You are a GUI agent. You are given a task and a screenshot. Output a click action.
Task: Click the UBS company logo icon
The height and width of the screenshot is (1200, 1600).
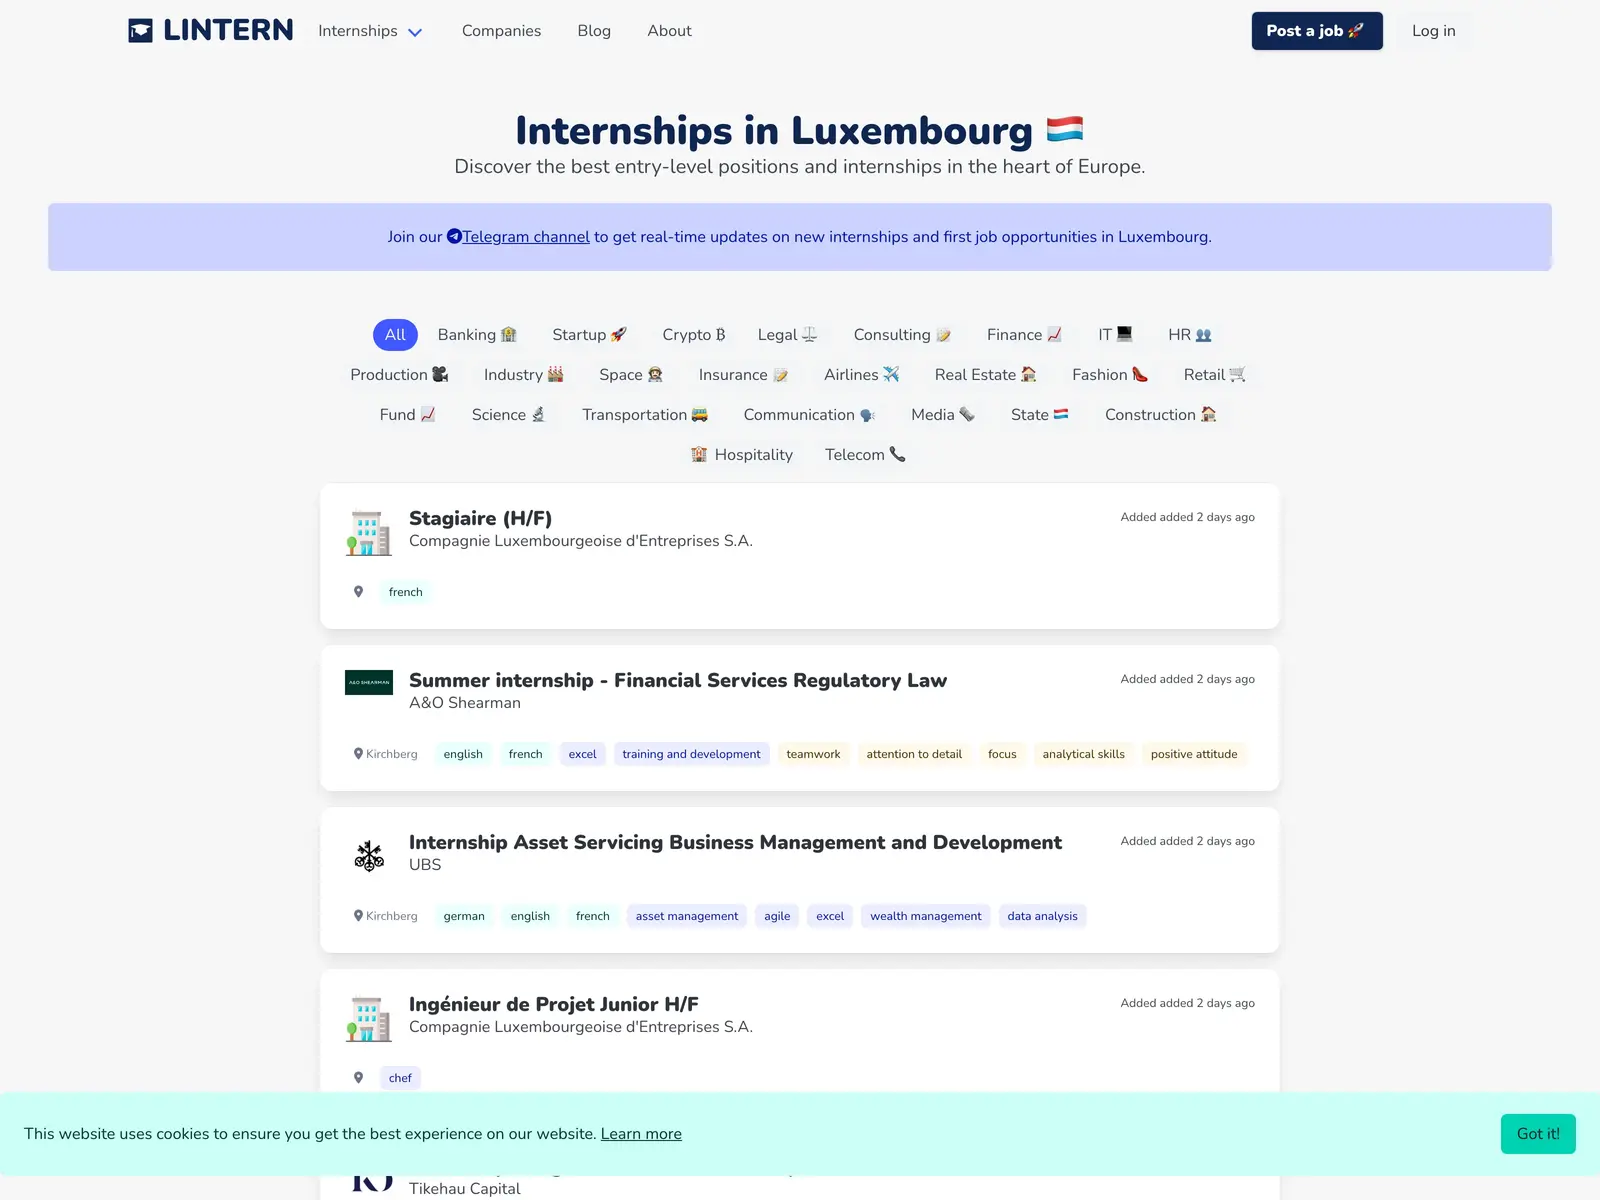coord(369,856)
